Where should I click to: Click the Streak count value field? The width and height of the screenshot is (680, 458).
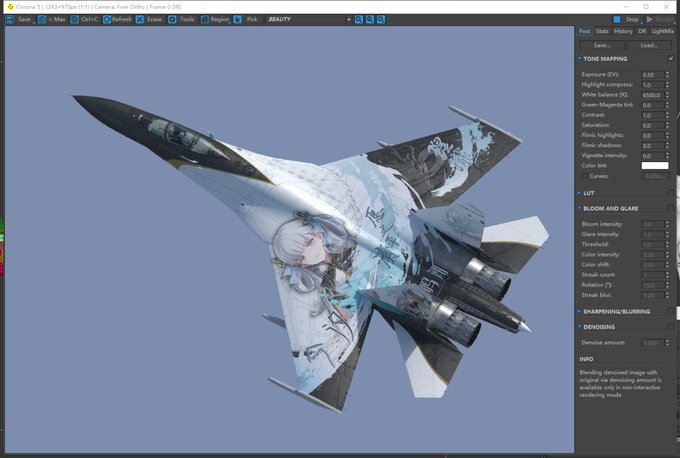pos(653,275)
